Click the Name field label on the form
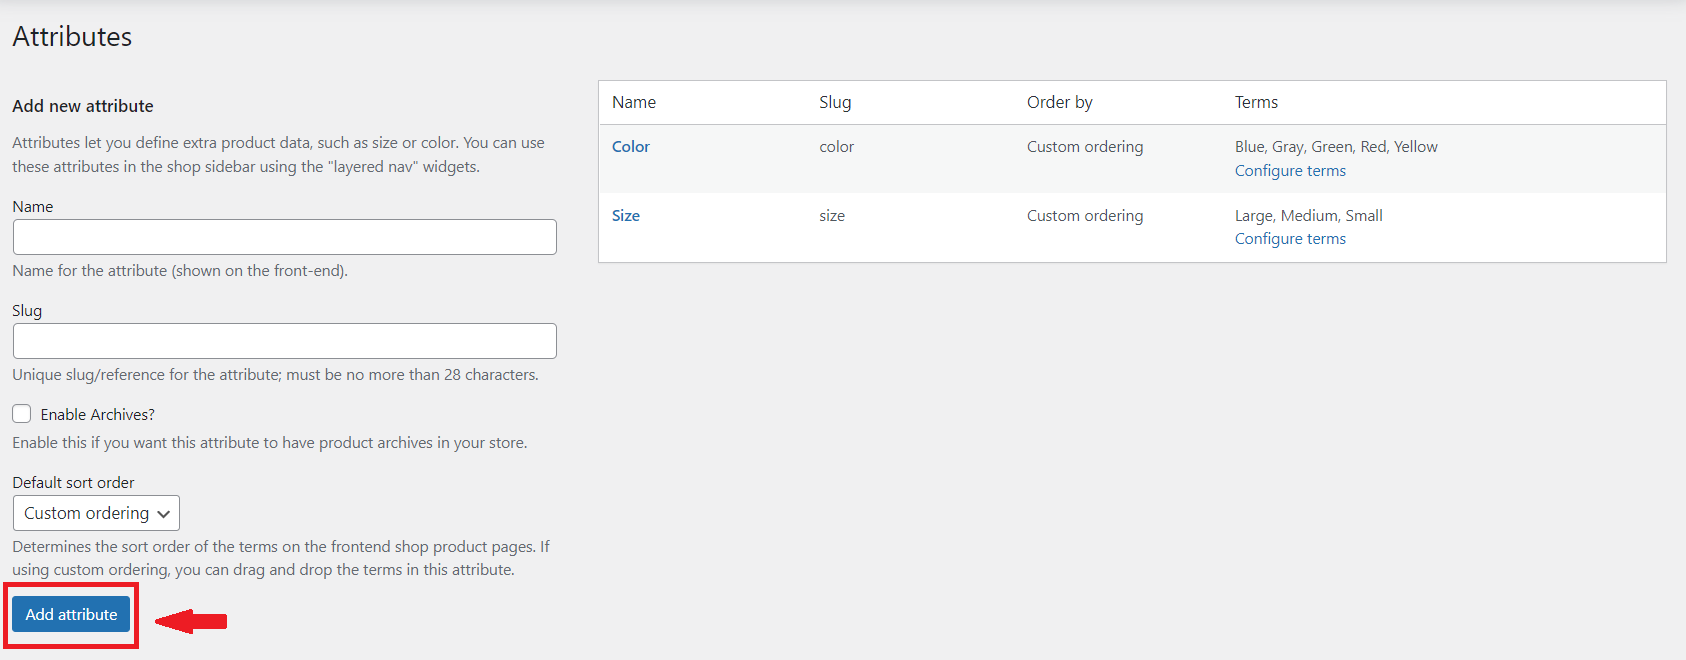The width and height of the screenshot is (1686, 660). tap(33, 207)
